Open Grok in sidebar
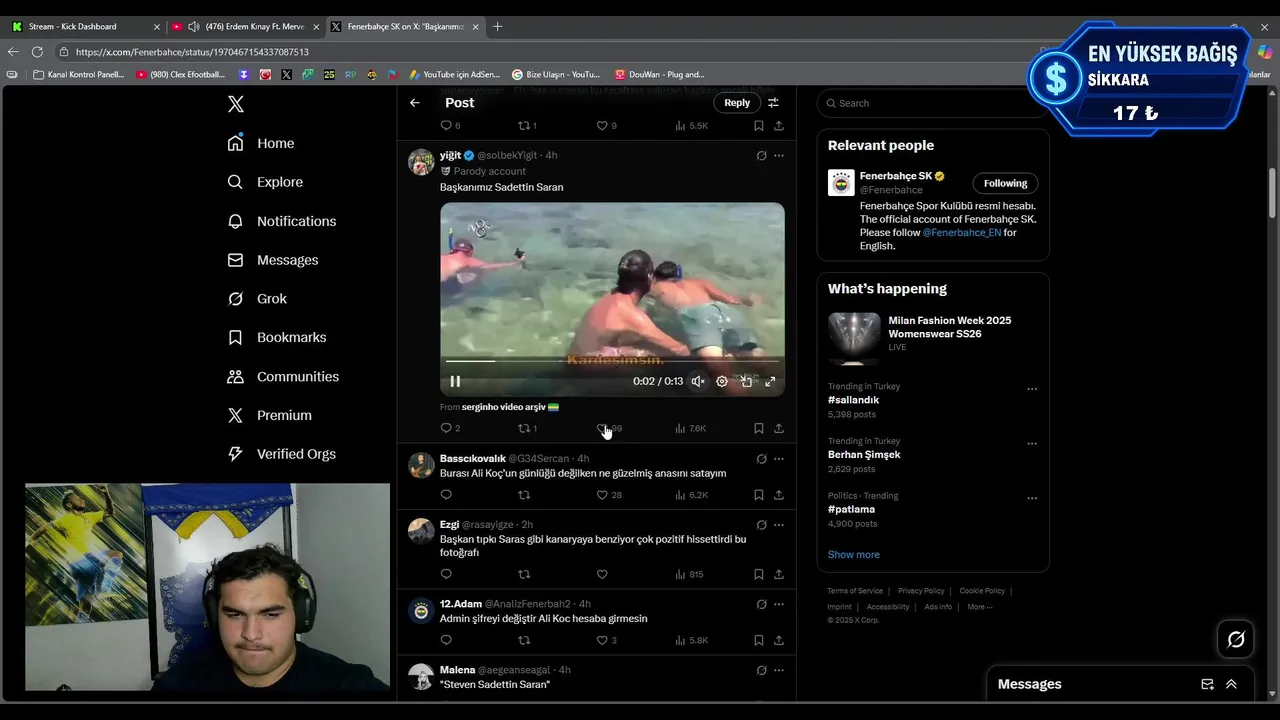The image size is (1280, 720). (x=257, y=299)
